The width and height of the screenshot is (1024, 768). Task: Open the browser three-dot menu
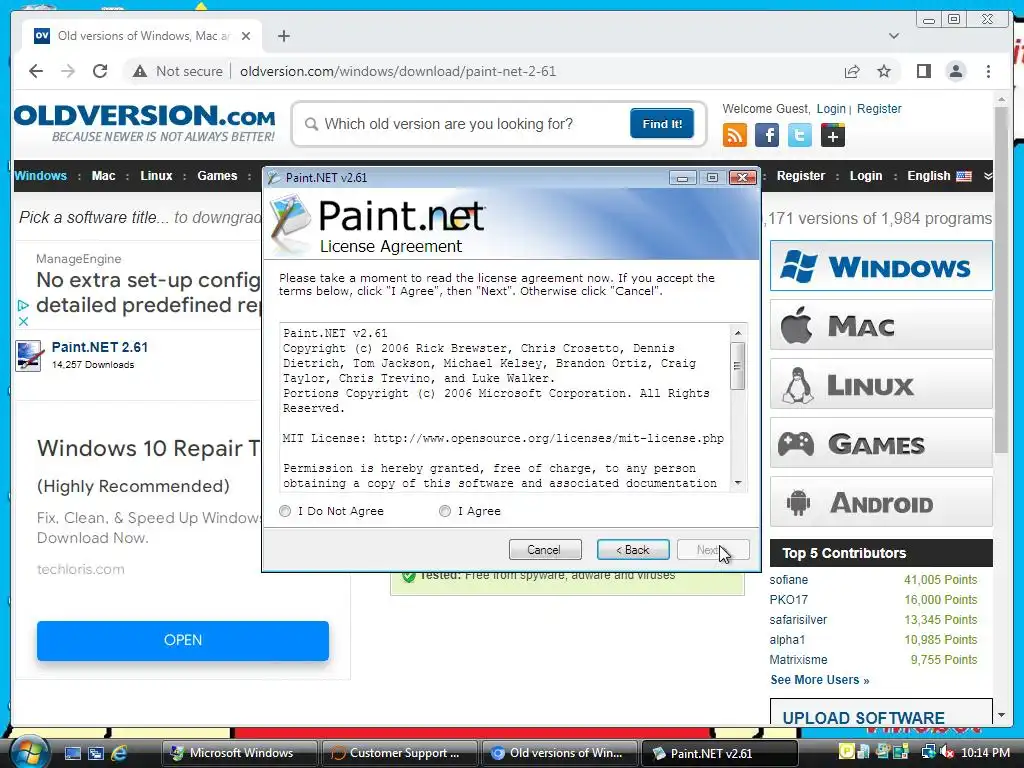click(x=988, y=71)
